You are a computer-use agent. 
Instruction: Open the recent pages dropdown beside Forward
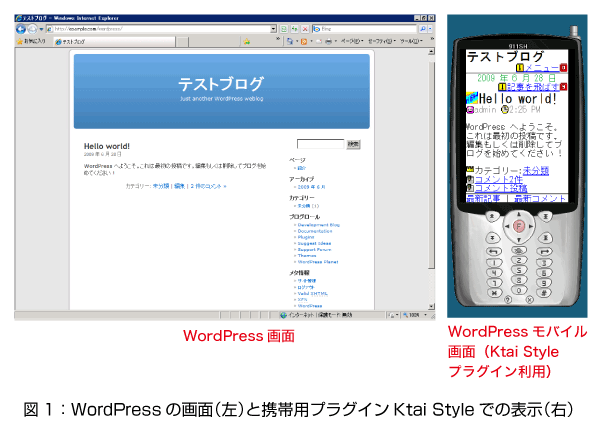click(x=41, y=29)
